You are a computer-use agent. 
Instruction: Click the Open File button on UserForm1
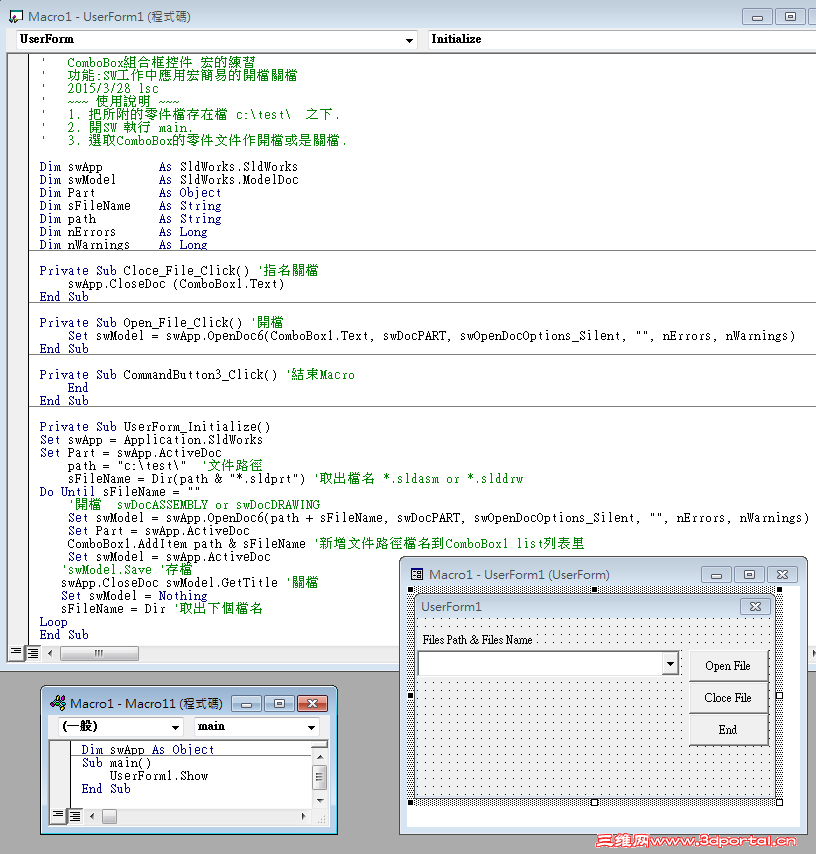tap(728, 666)
